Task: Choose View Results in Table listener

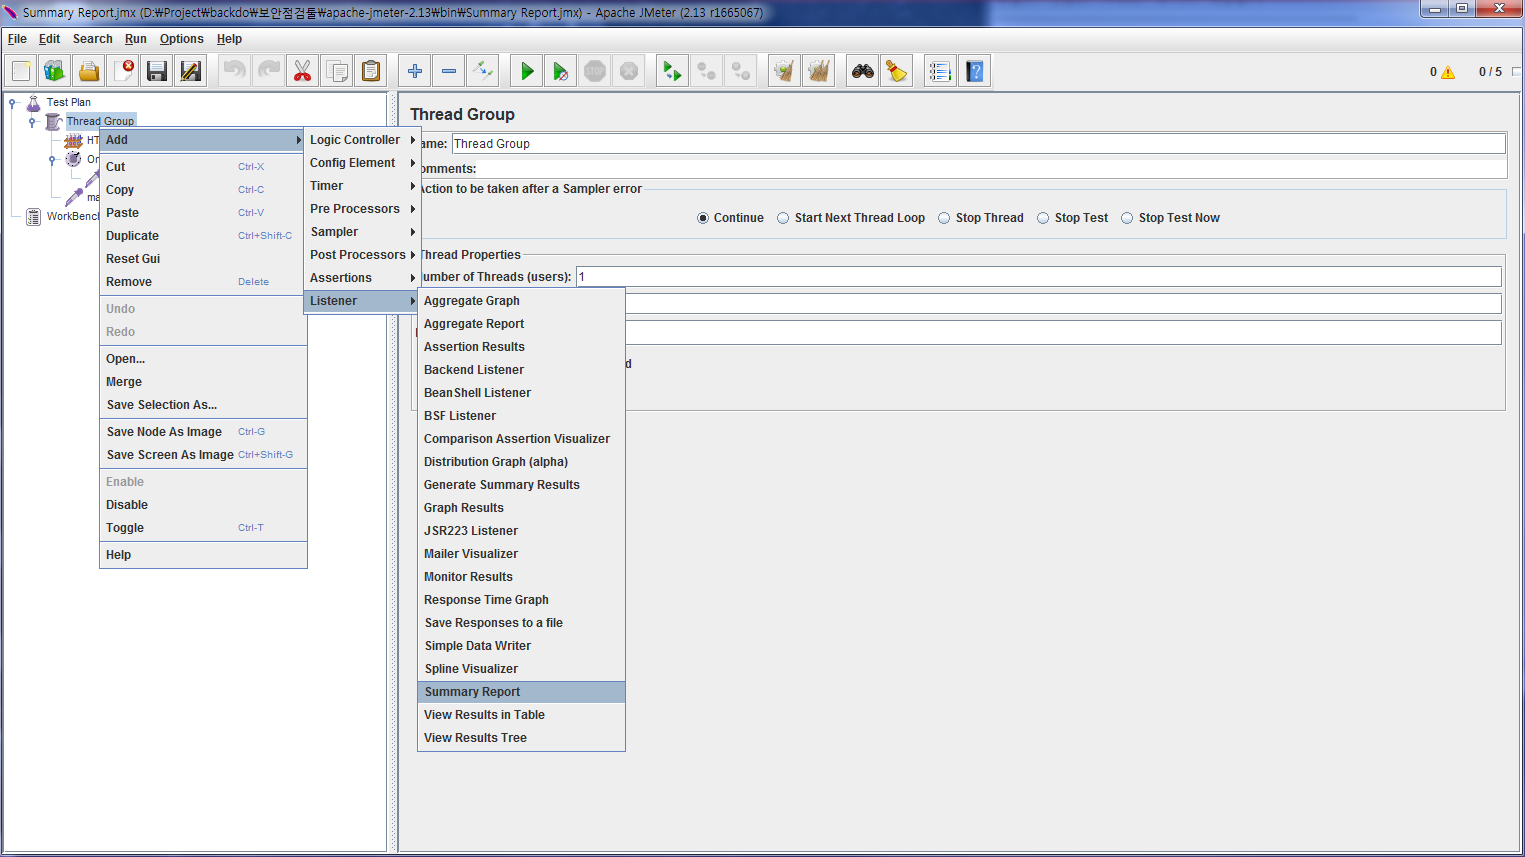Action: (x=521, y=715)
